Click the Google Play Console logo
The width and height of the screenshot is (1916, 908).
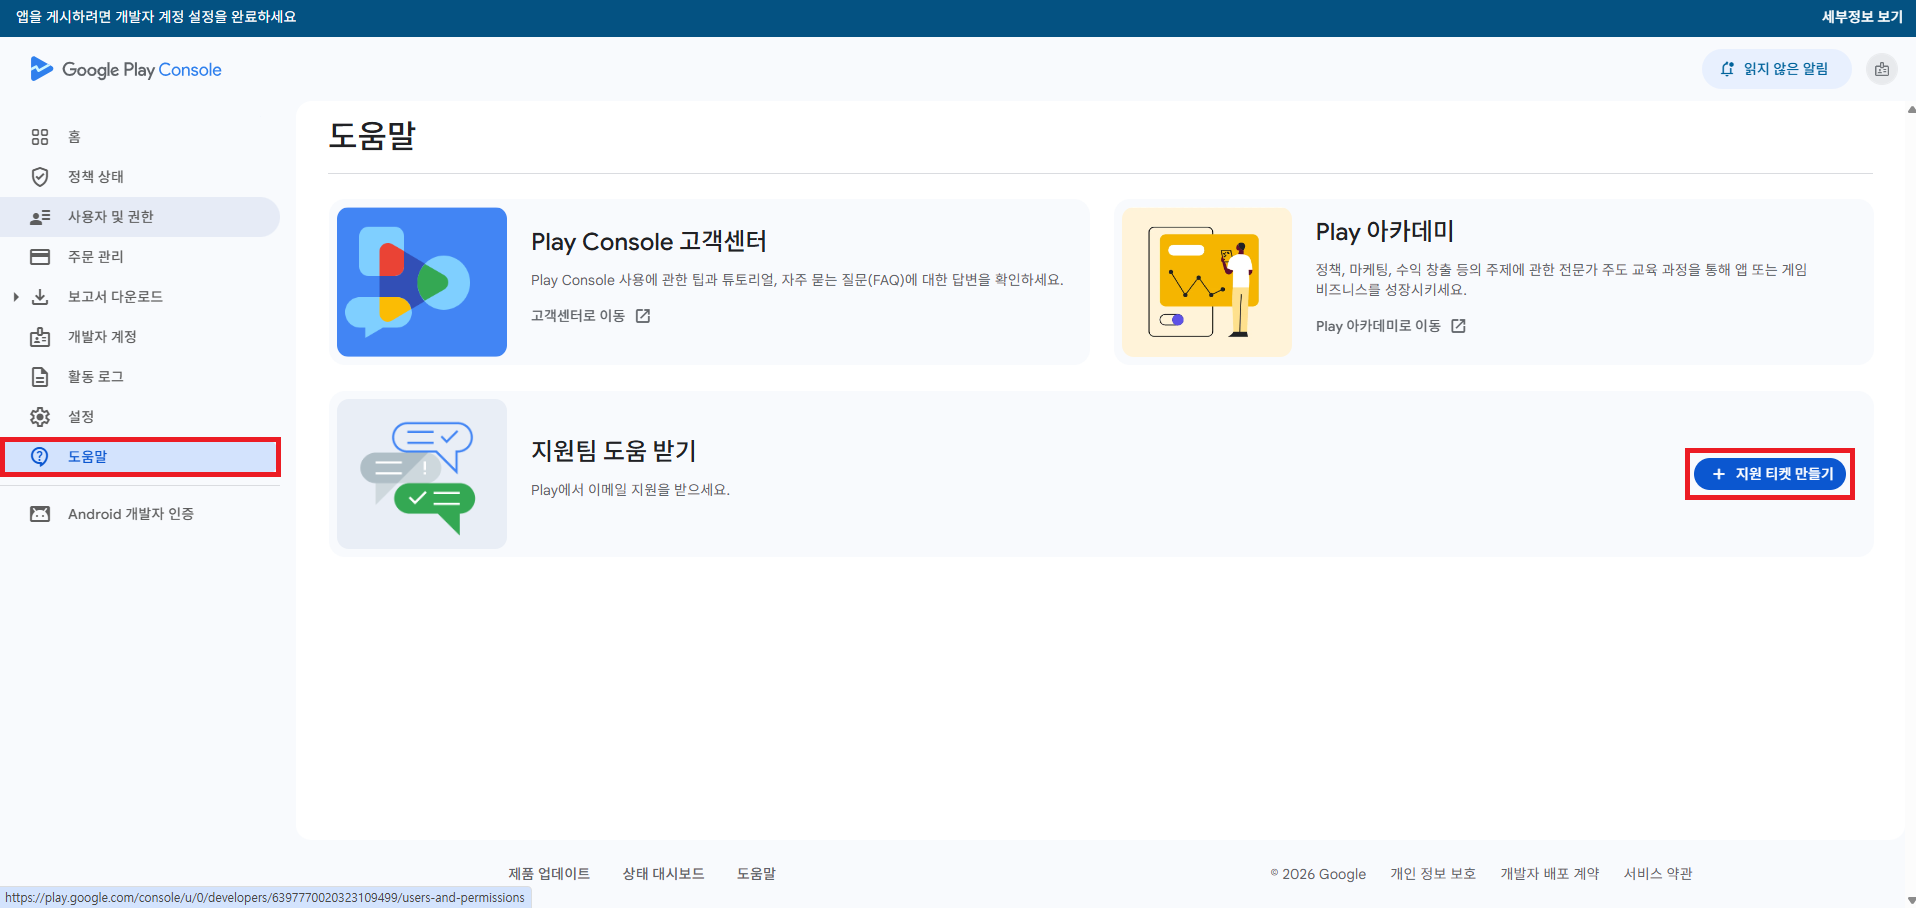[126, 69]
